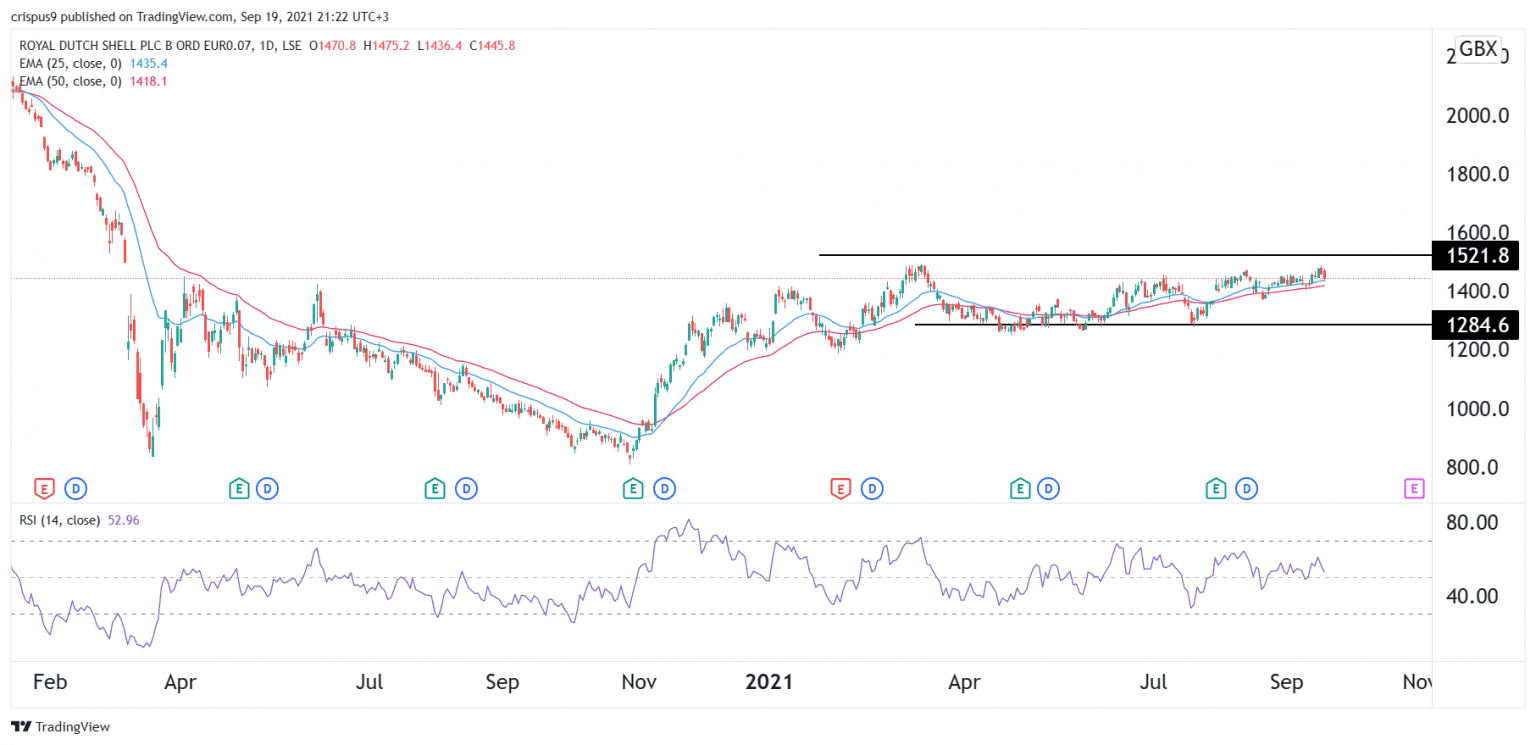Select the green E badge near Jul 2021
This screenshot has width=1536, height=745.
[x=1215, y=489]
